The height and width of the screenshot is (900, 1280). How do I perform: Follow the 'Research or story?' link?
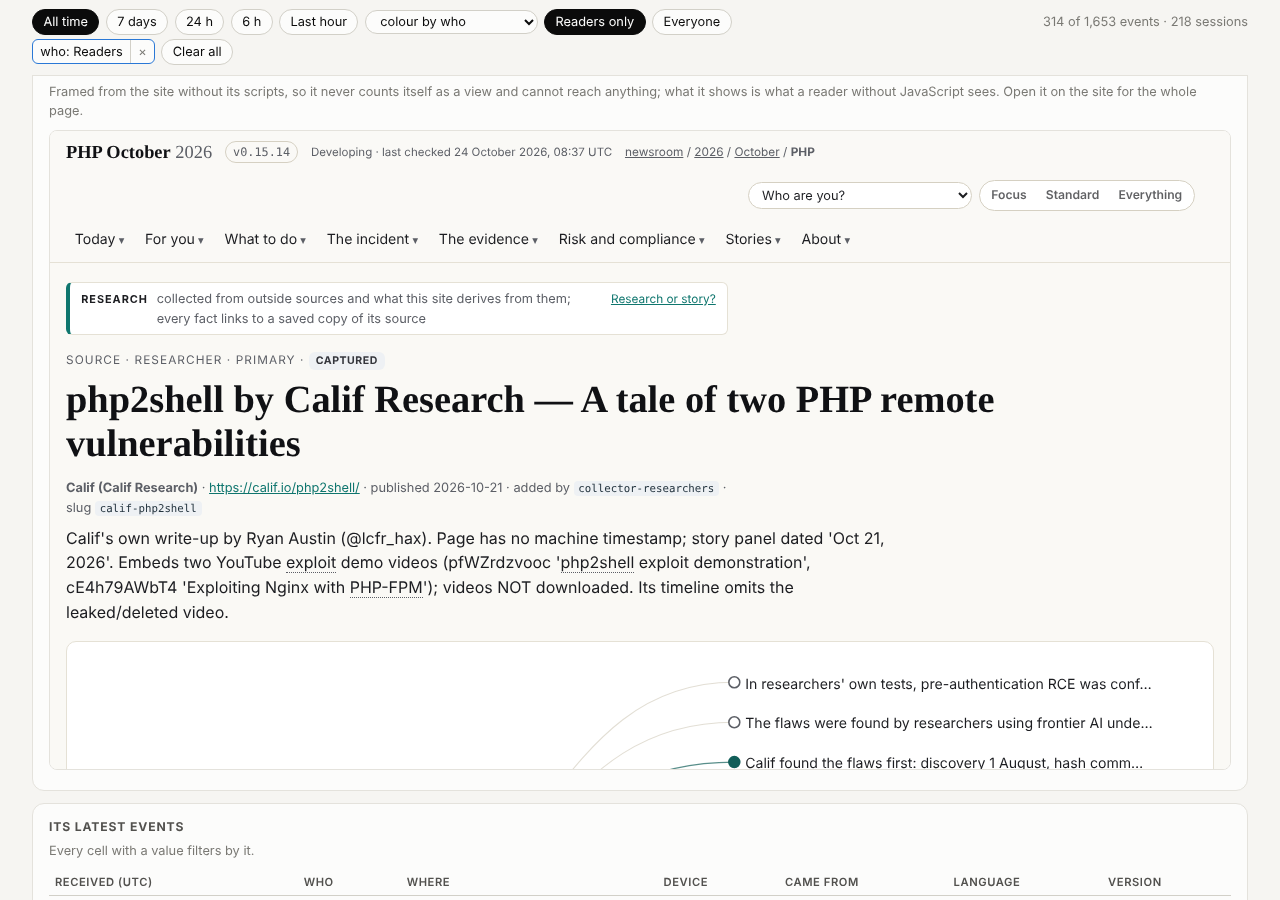[x=663, y=299]
